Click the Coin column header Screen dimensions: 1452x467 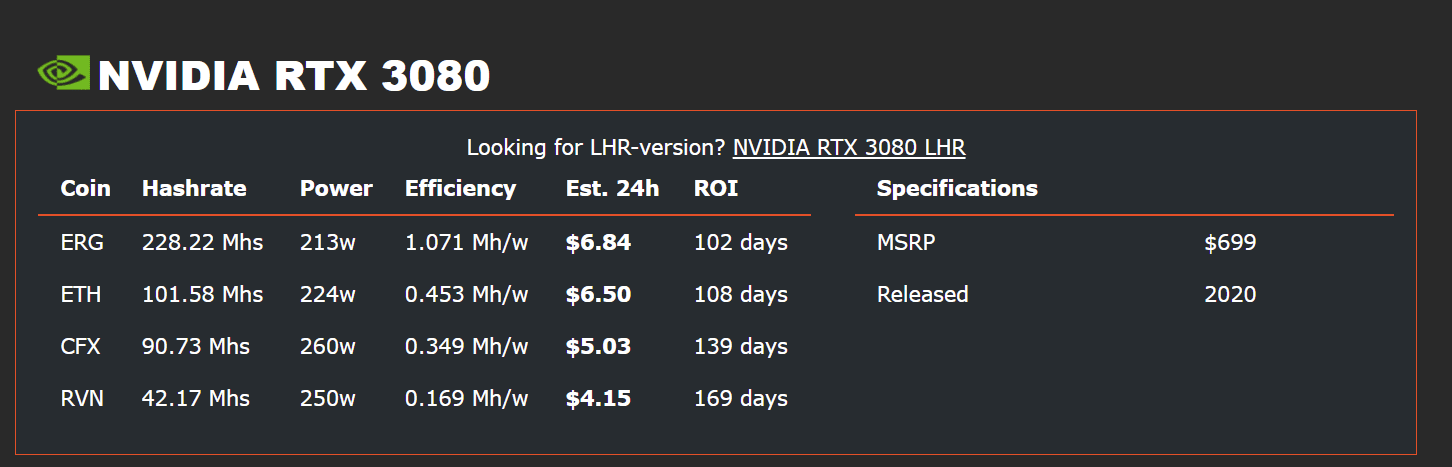point(86,188)
